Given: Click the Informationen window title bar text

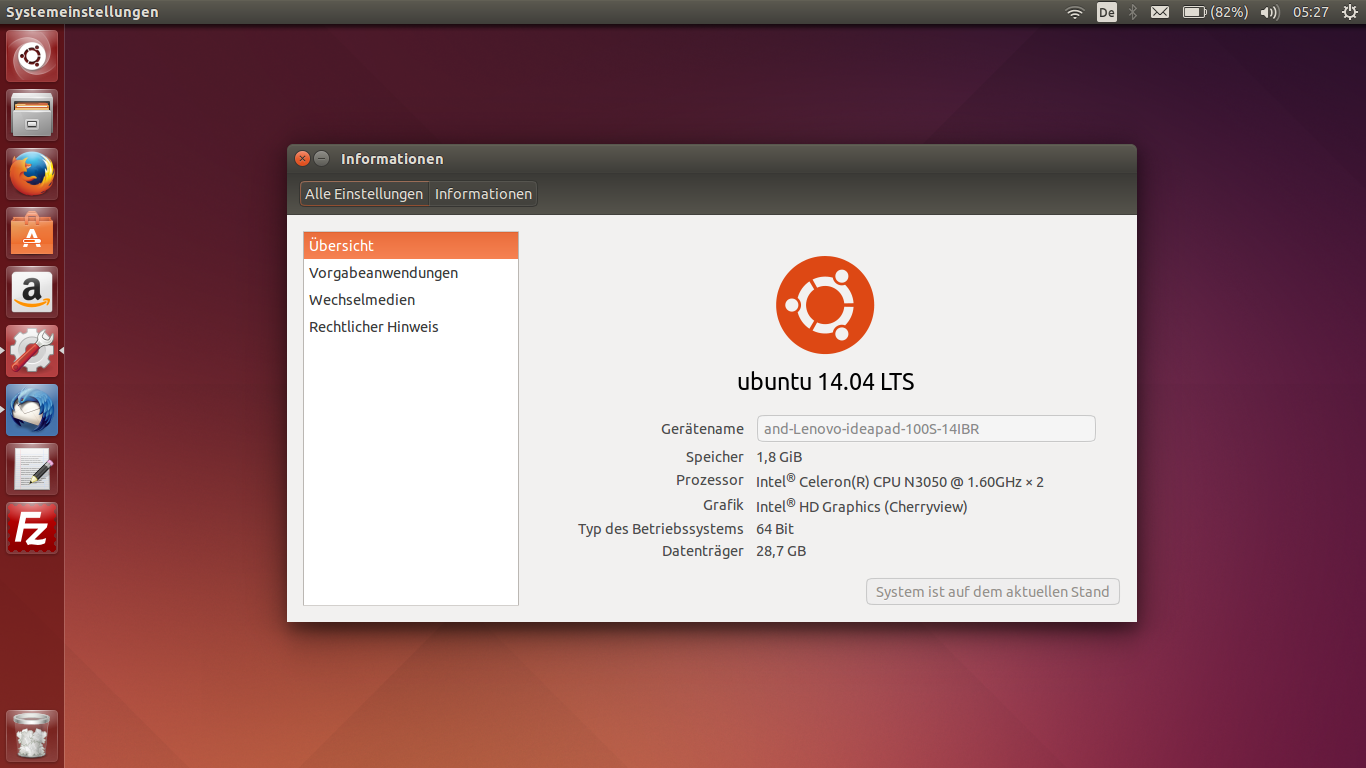Looking at the screenshot, I should tap(392, 159).
